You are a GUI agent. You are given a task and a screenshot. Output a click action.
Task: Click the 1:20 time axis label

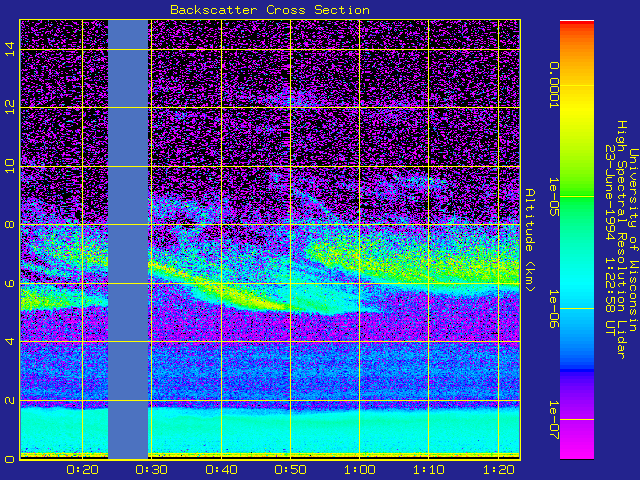tap(498, 470)
